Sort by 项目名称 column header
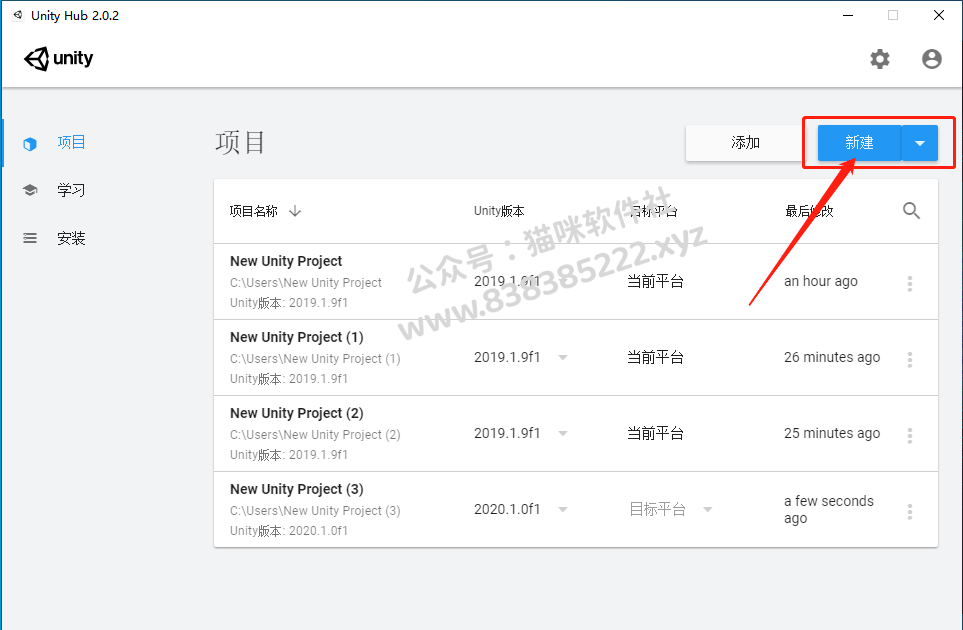 [254, 211]
